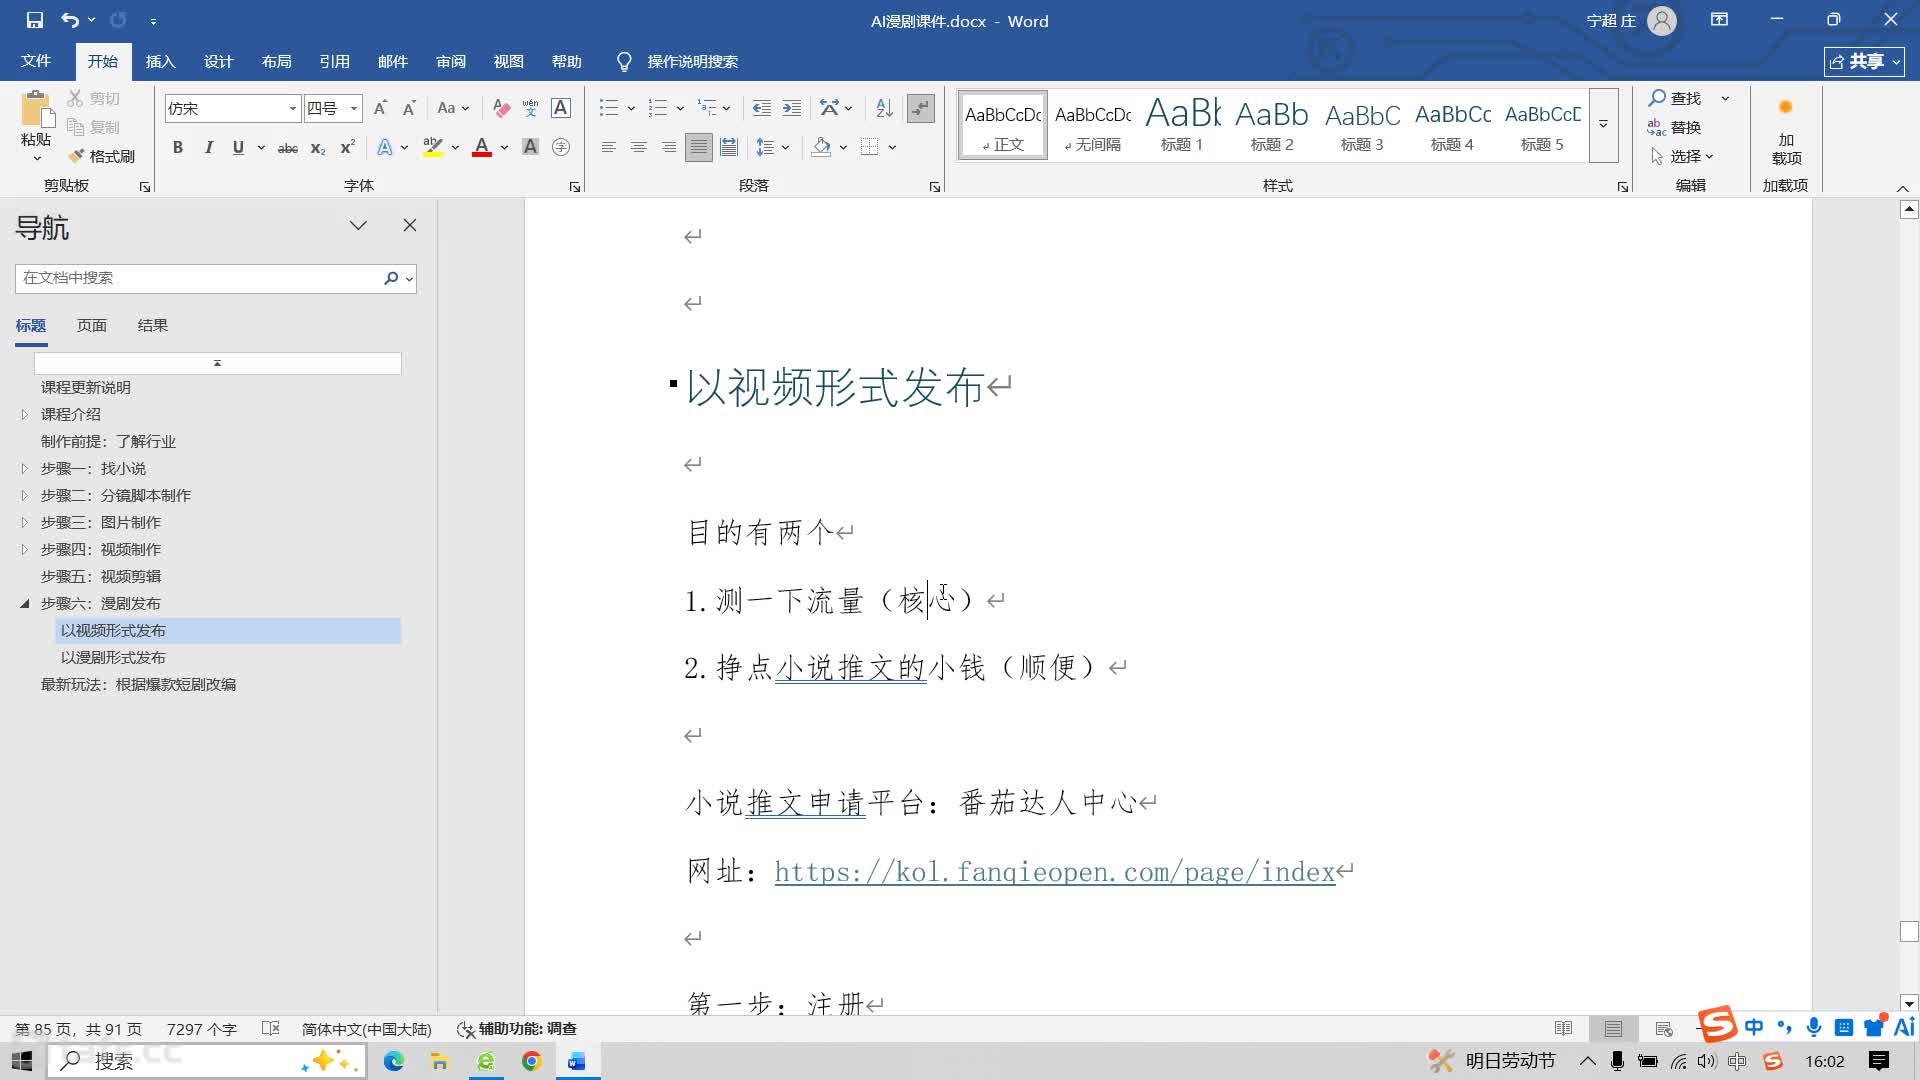Click the Copy icon
1920x1080 pixels.
pos(75,127)
